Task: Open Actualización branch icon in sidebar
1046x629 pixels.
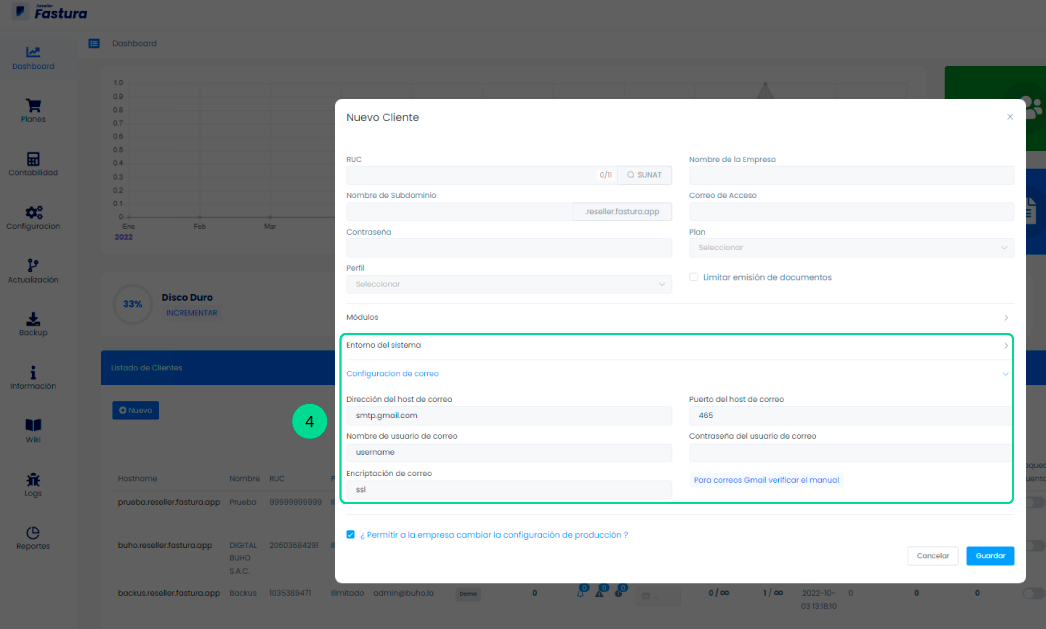Action: [x=33, y=266]
